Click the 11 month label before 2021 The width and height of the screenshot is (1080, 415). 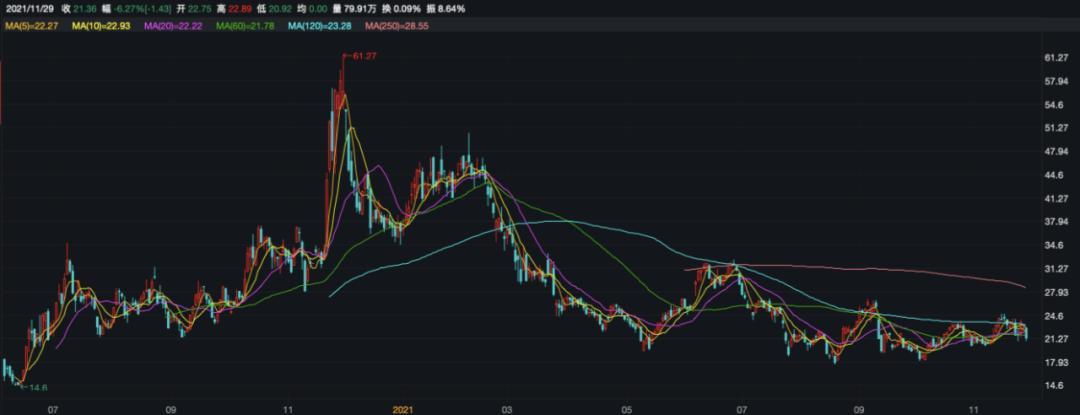pos(289,409)
